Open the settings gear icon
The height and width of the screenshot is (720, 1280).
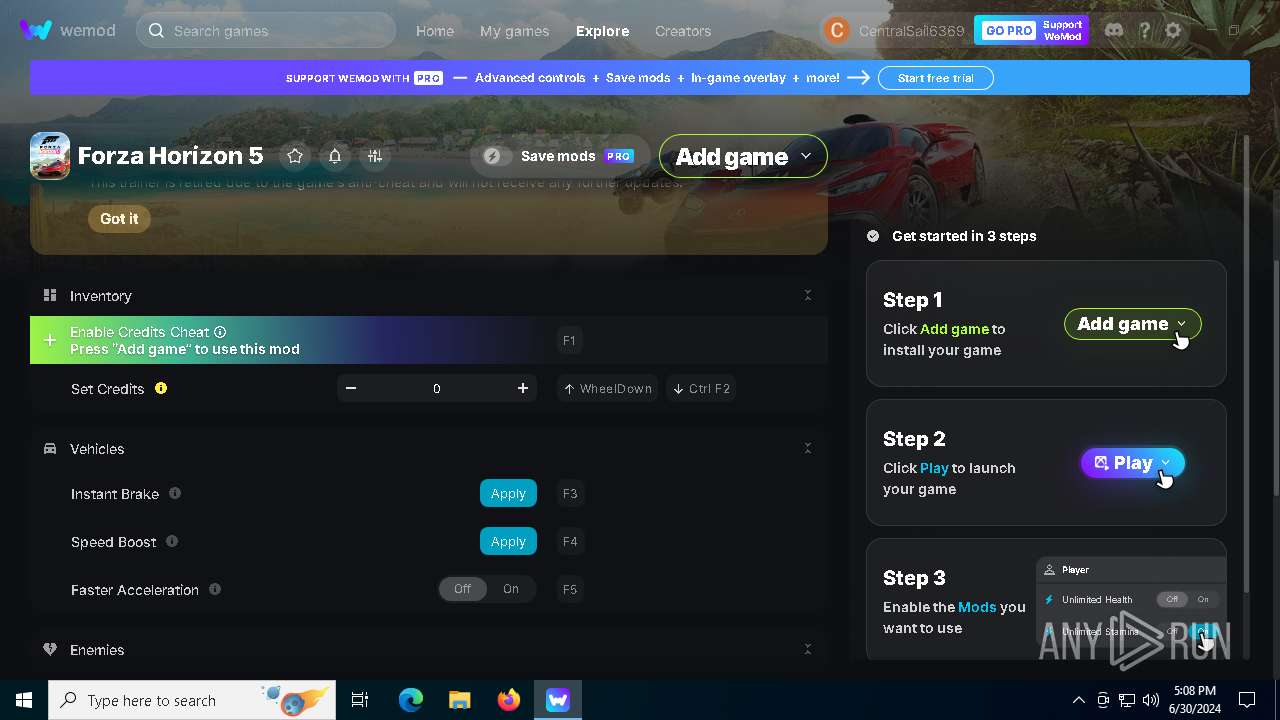click(1173, 30)
